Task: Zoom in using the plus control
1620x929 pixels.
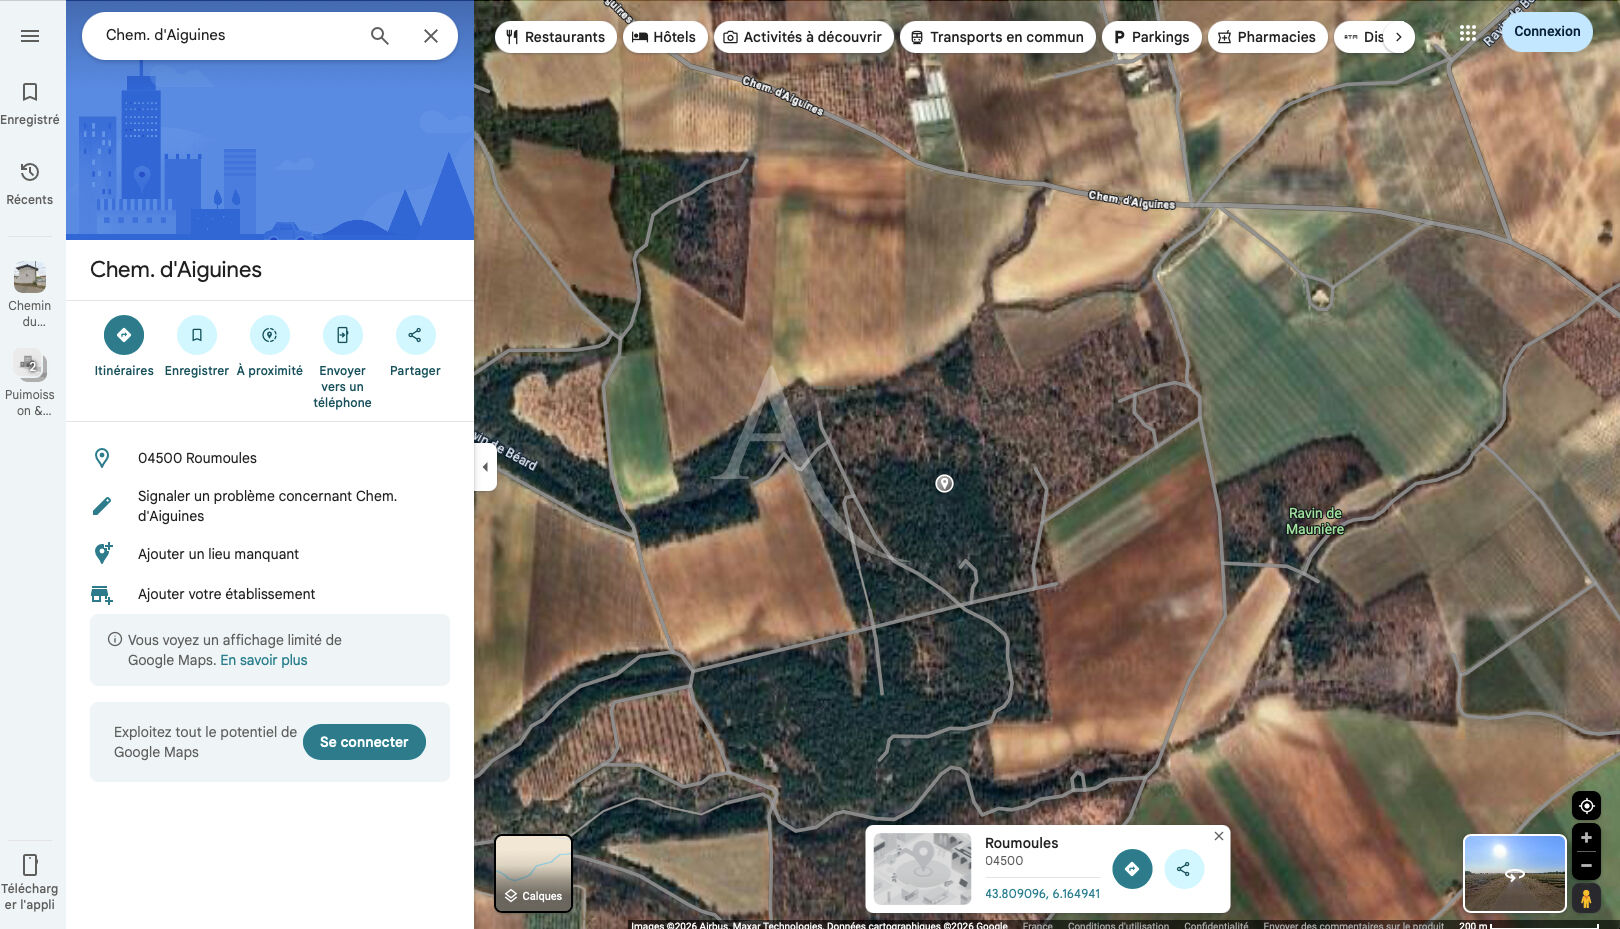Action: (1585, 838)
